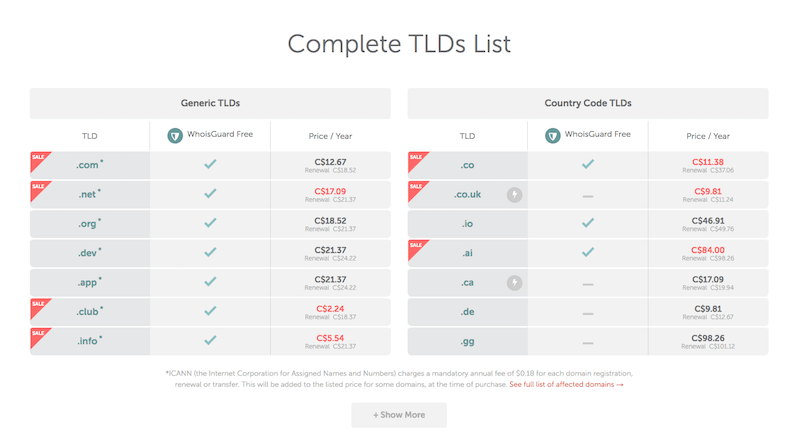Click the lightning icon beside .co.uk
The width and height of the screenshot is (800, 445).
(x=514, y=194)
